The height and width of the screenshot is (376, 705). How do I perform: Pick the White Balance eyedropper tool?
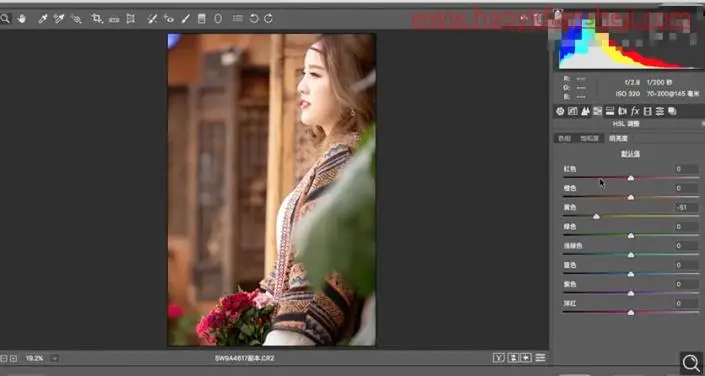click(43, 18)
